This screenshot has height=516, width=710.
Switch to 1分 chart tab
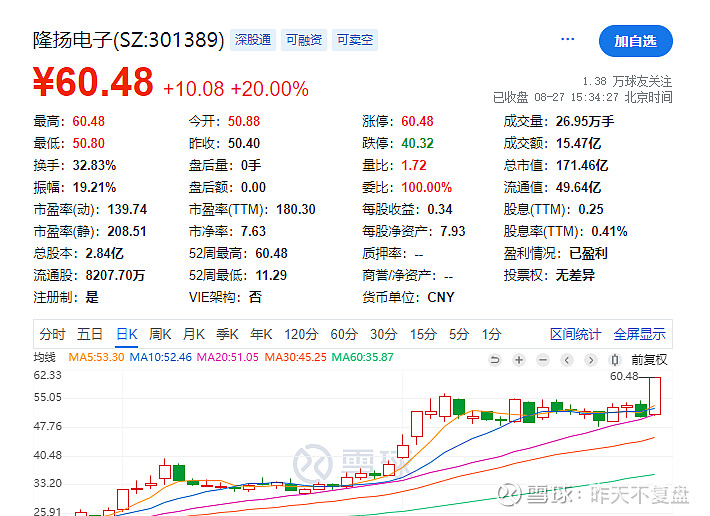[x=492, y=334]
